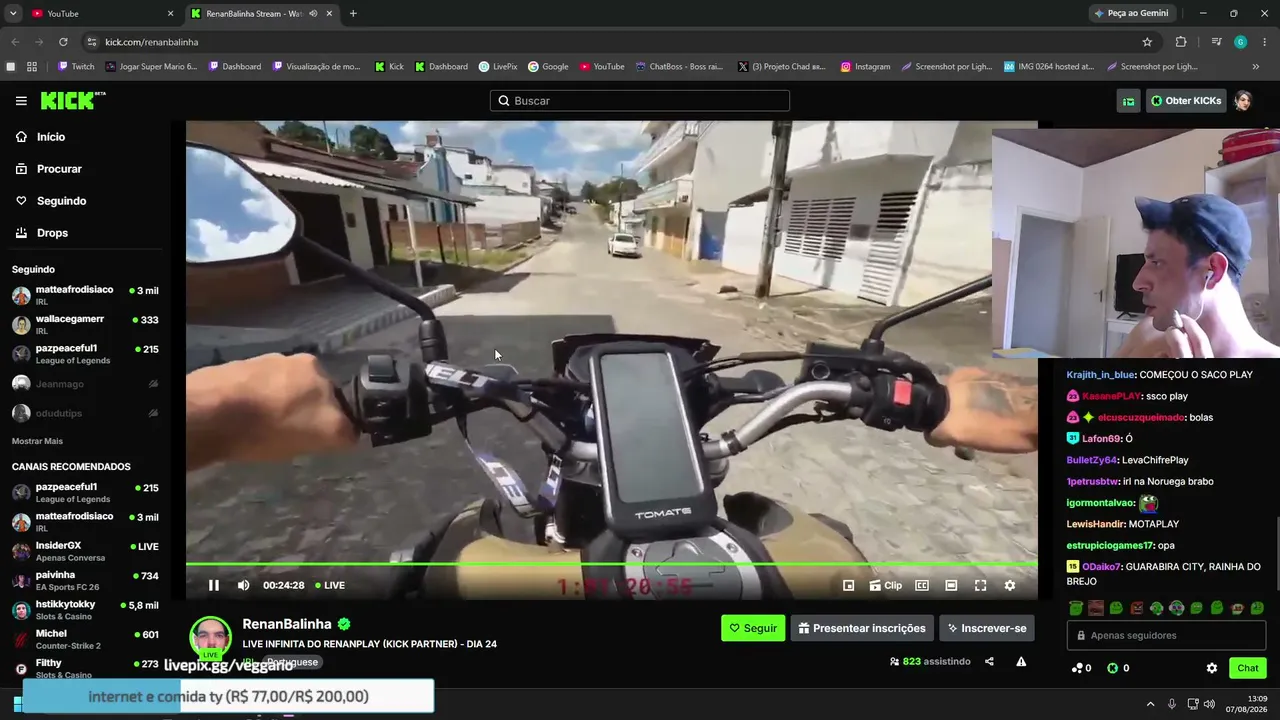Open InsiderGX recommended channel
Viewport: 1280px width, 720px height.
tap(85, 551)
